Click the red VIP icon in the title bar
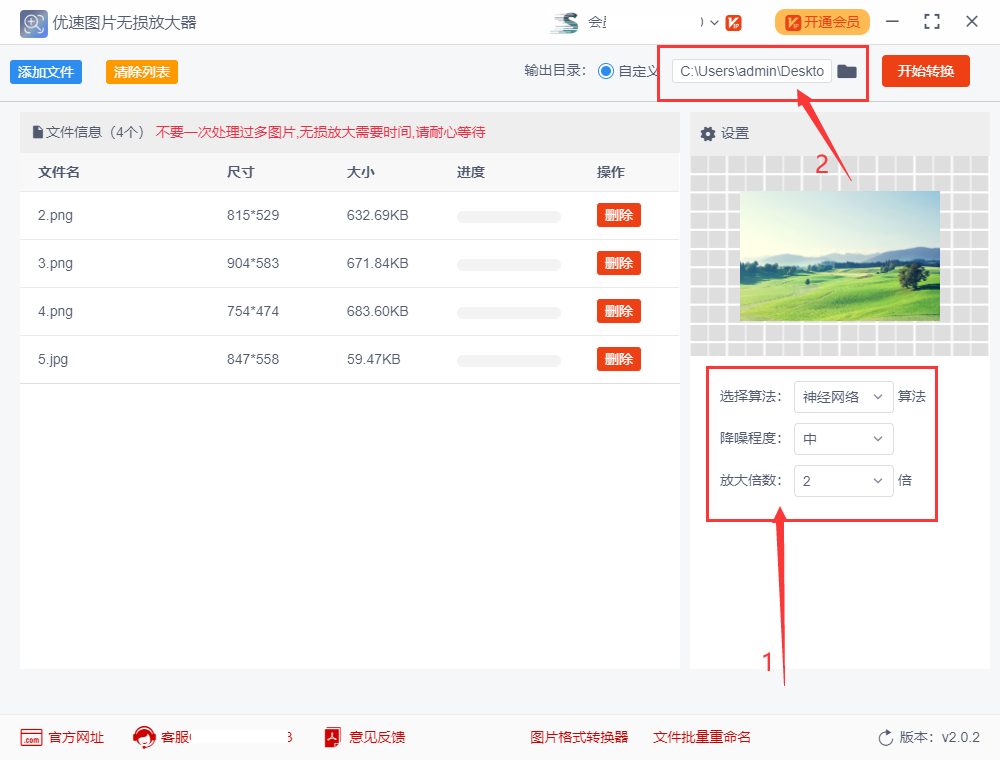 click(x=735, y=22)
